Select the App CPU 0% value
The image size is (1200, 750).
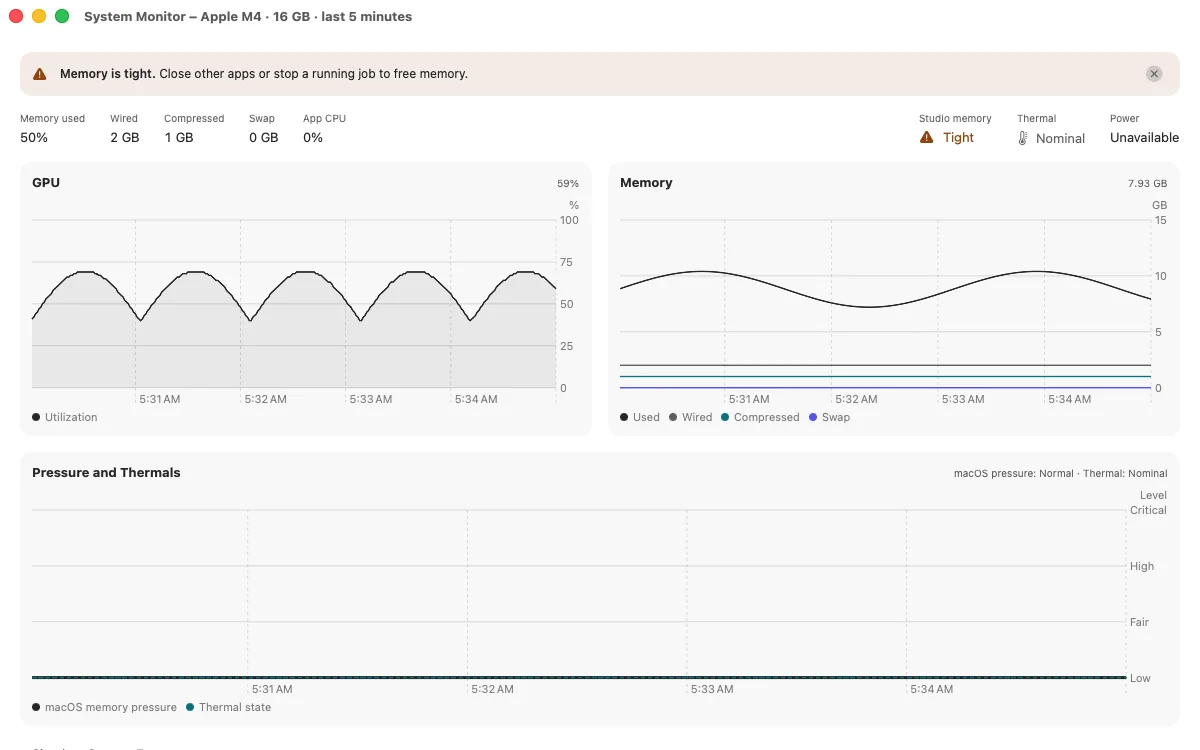313,137
